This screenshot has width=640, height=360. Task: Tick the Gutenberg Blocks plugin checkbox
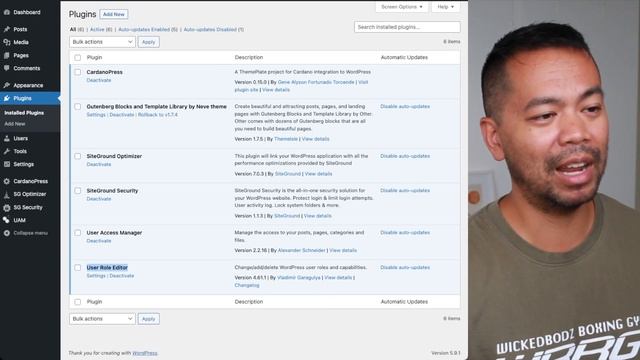78,107
